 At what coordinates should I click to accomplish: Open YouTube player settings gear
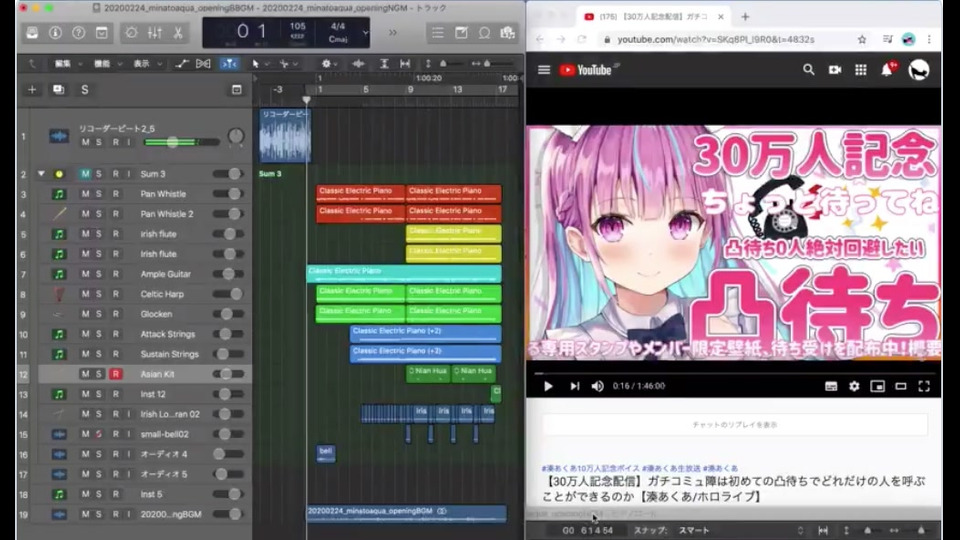tap(854, 386)
